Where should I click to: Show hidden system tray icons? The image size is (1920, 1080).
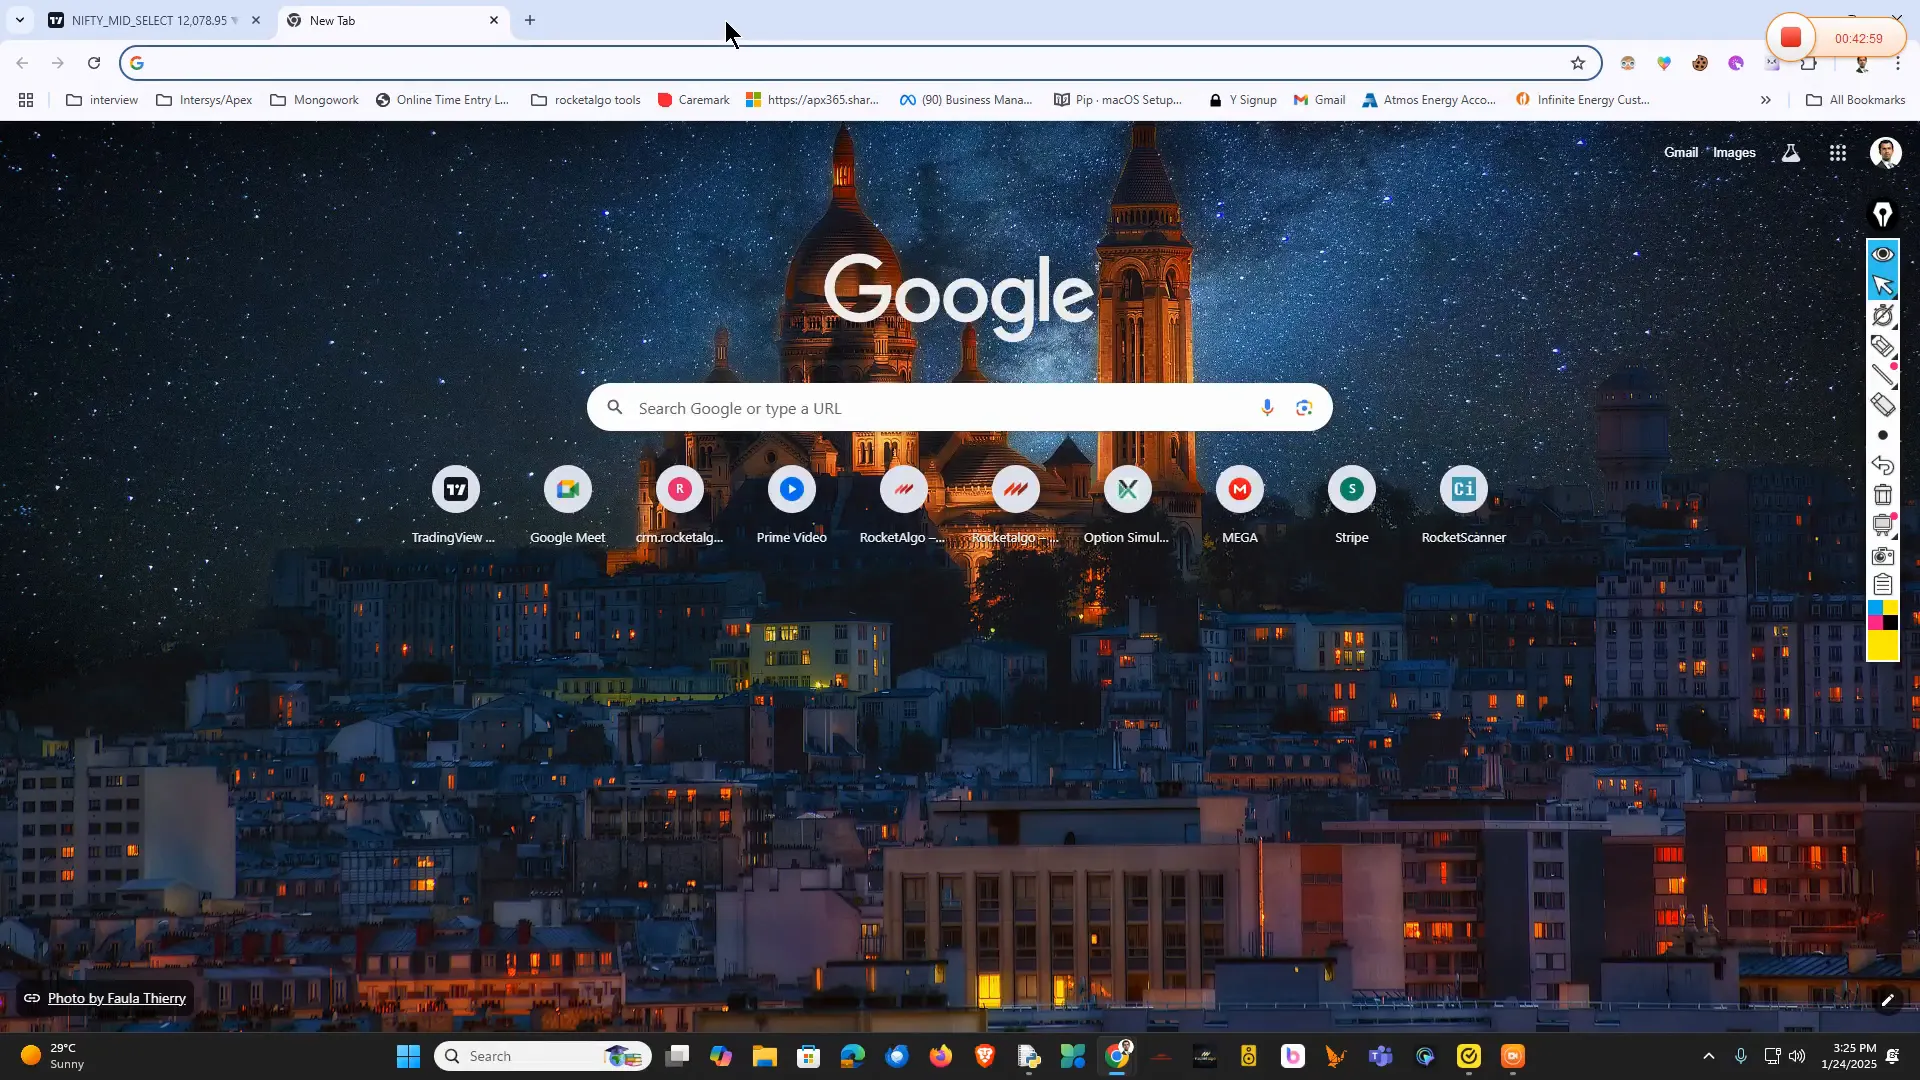(1708, 1056)
